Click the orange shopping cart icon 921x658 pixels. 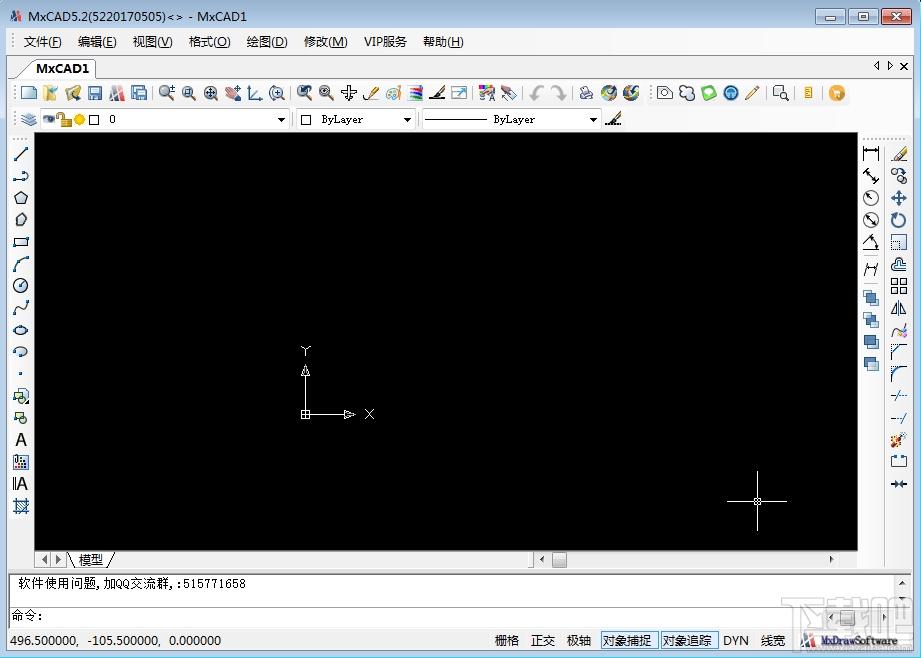[836, 93]
